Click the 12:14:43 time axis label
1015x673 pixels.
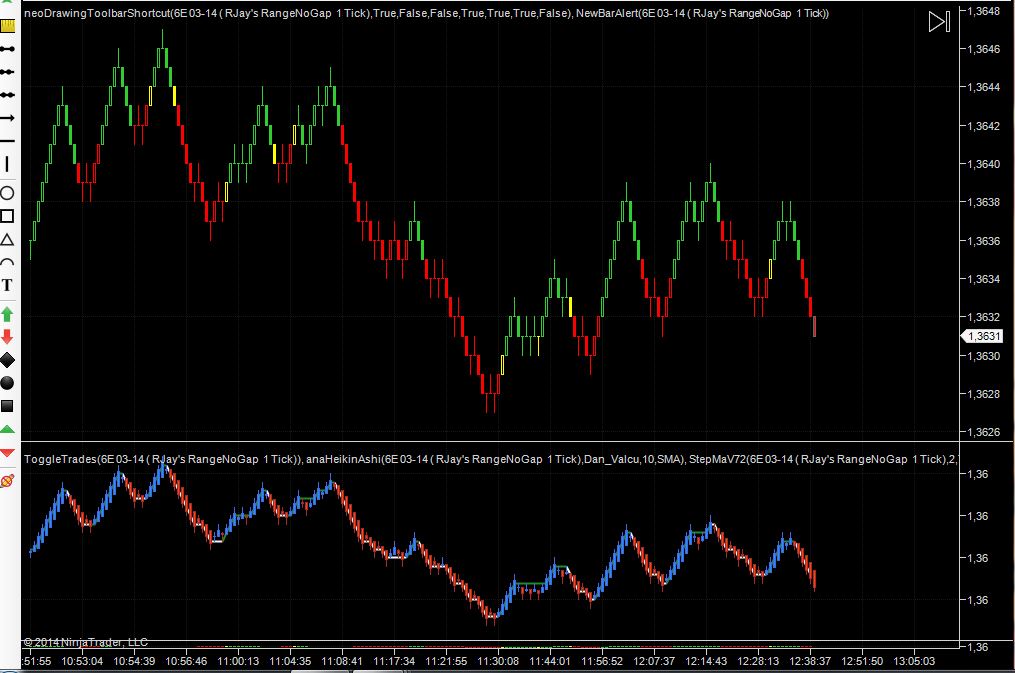tap(706, 661)
